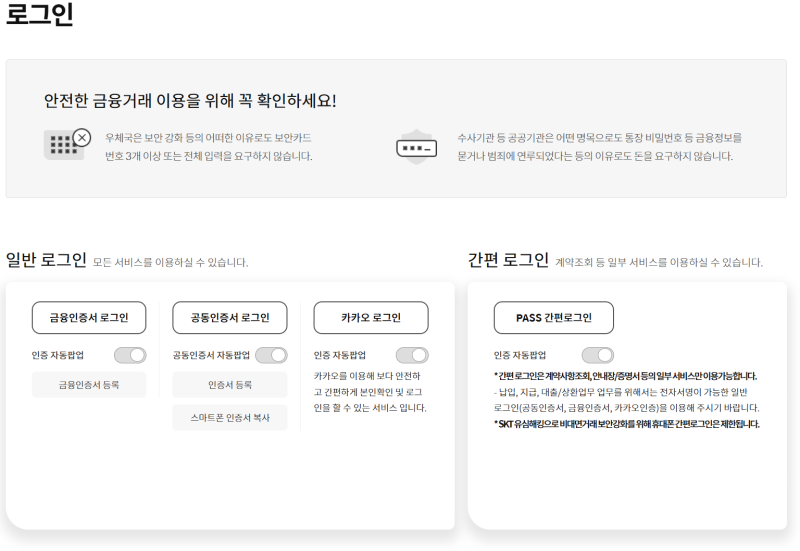This screenshot has width=800, height=551.
Task: Click the text 모든 서비스를 이용하실 수 있습니다.
Action: pos(170,262)
